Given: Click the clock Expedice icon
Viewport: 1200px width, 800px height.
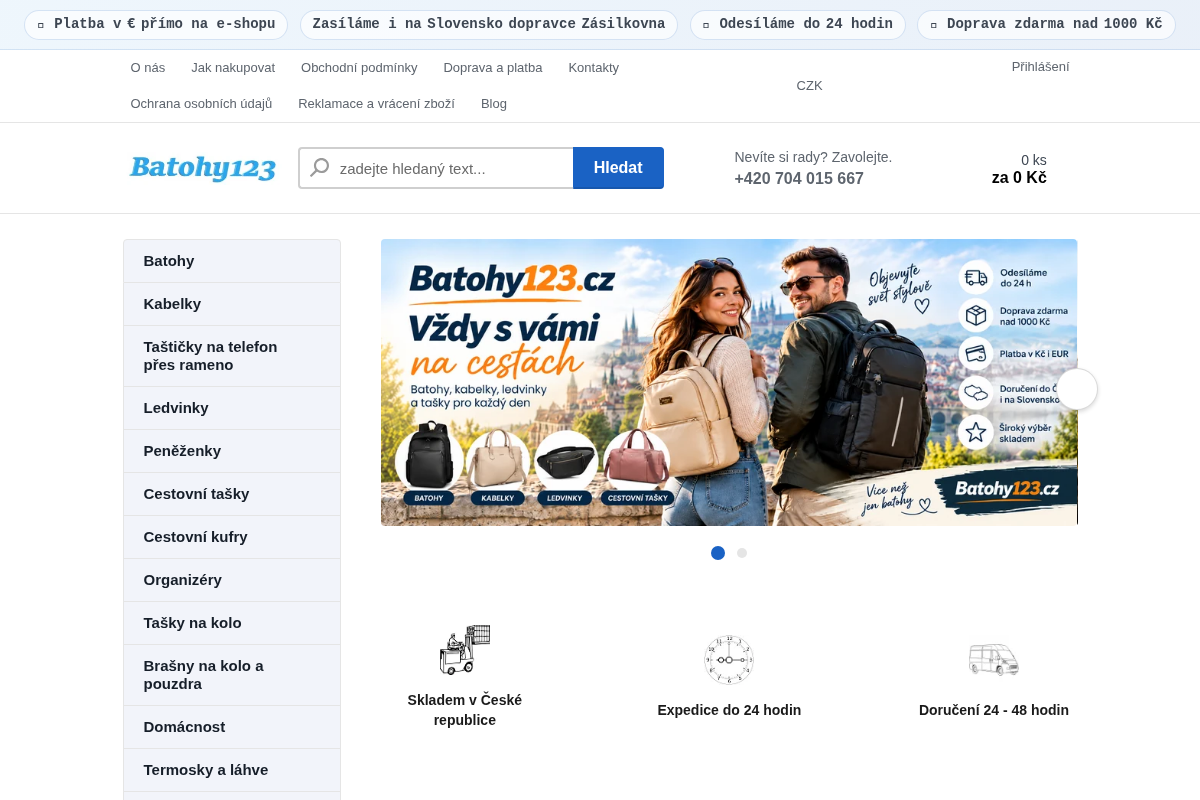Looking at the screenshot, I should pyautogui.click(x=729, y=660).
